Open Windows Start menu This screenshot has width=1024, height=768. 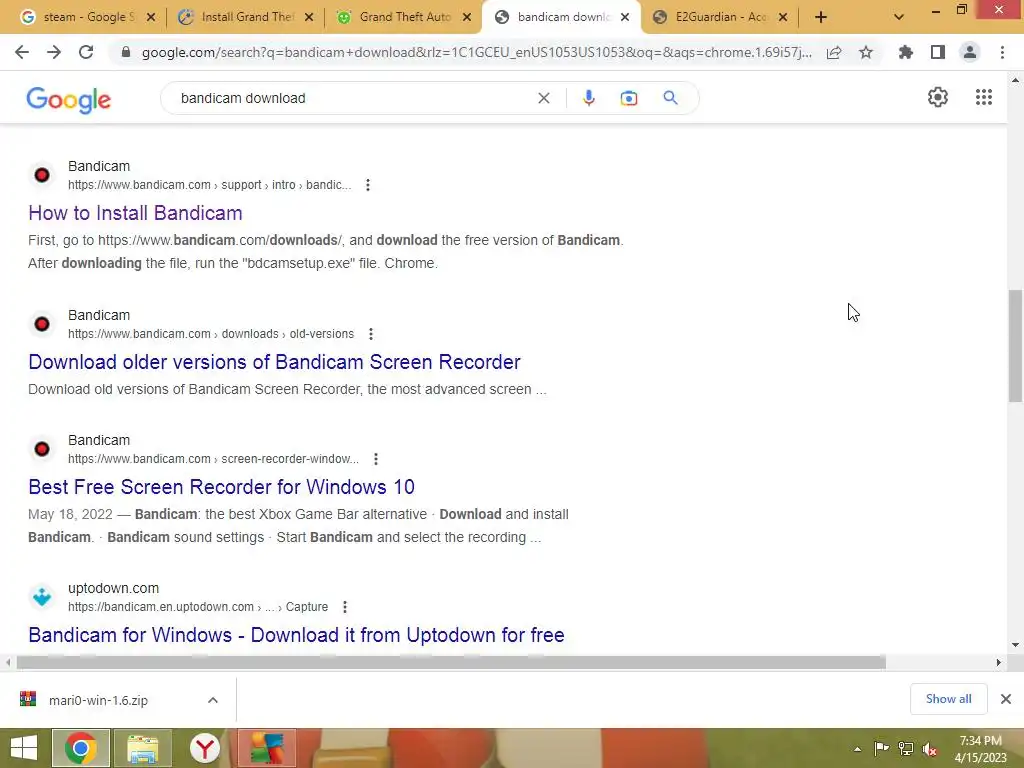point(24,748)
